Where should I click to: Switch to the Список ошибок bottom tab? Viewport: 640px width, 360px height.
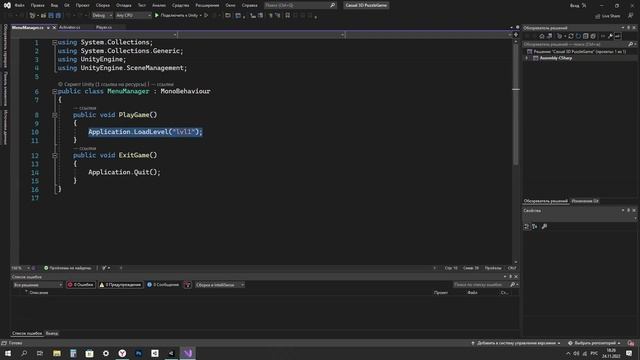[x=27, y=333]
